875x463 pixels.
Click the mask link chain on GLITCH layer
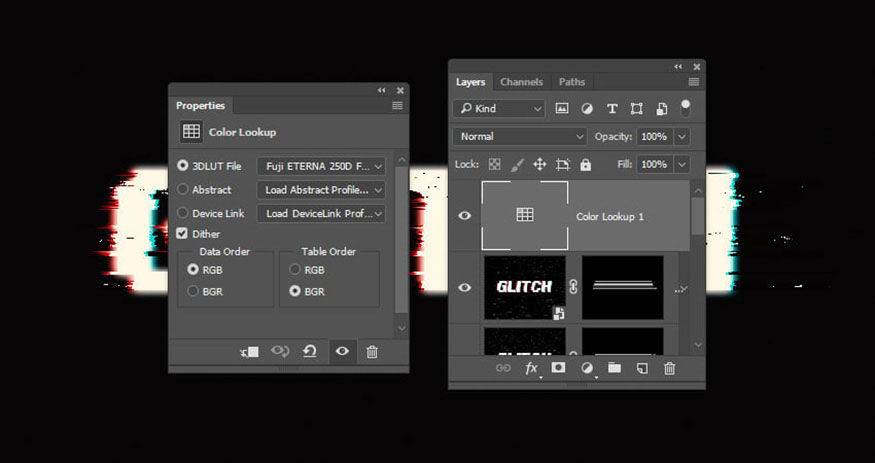pos(573,287)
